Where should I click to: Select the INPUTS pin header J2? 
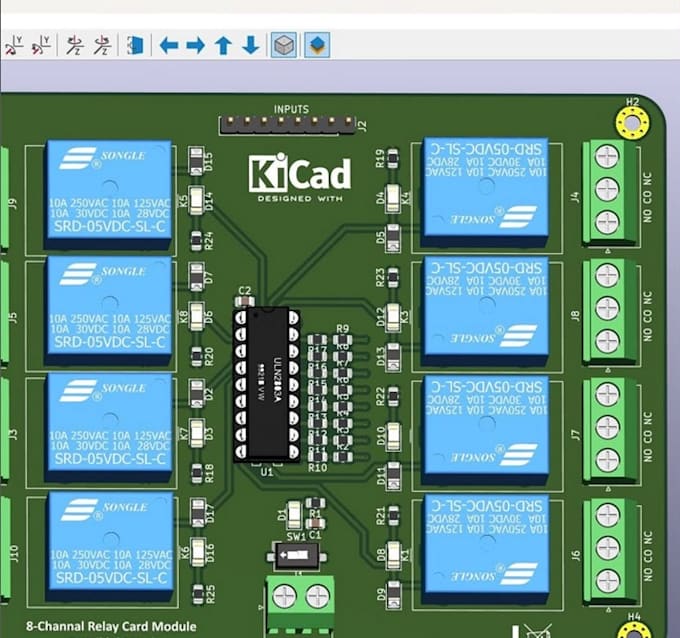click(288, 125)
